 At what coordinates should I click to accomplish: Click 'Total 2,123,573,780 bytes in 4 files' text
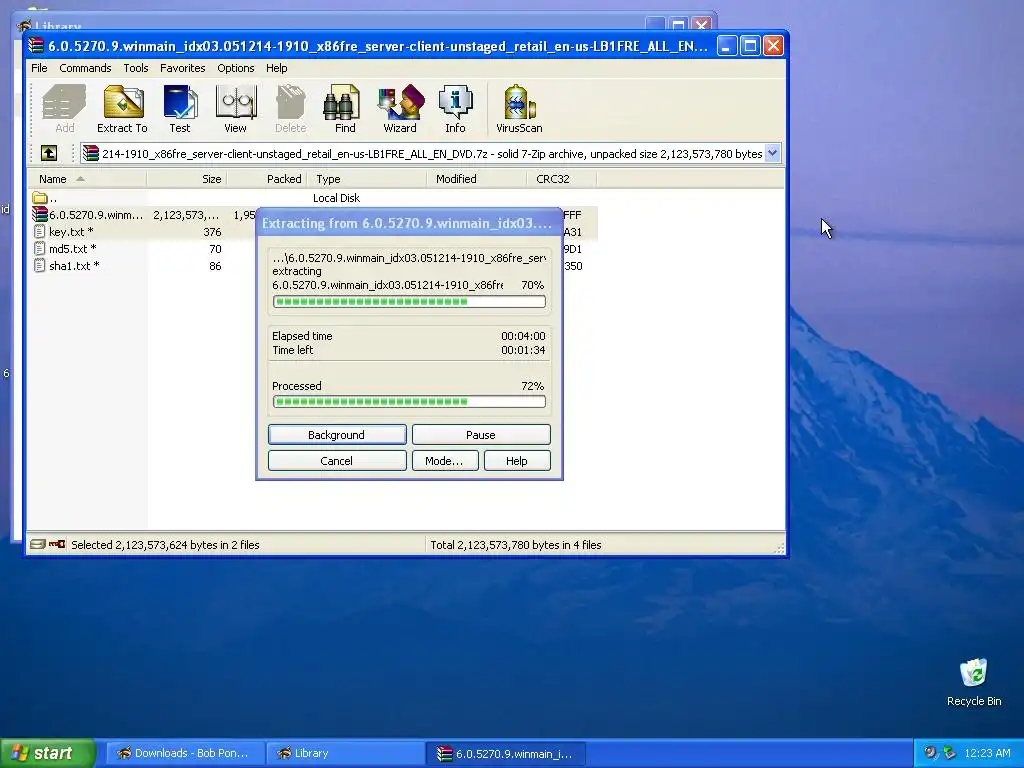516,545
